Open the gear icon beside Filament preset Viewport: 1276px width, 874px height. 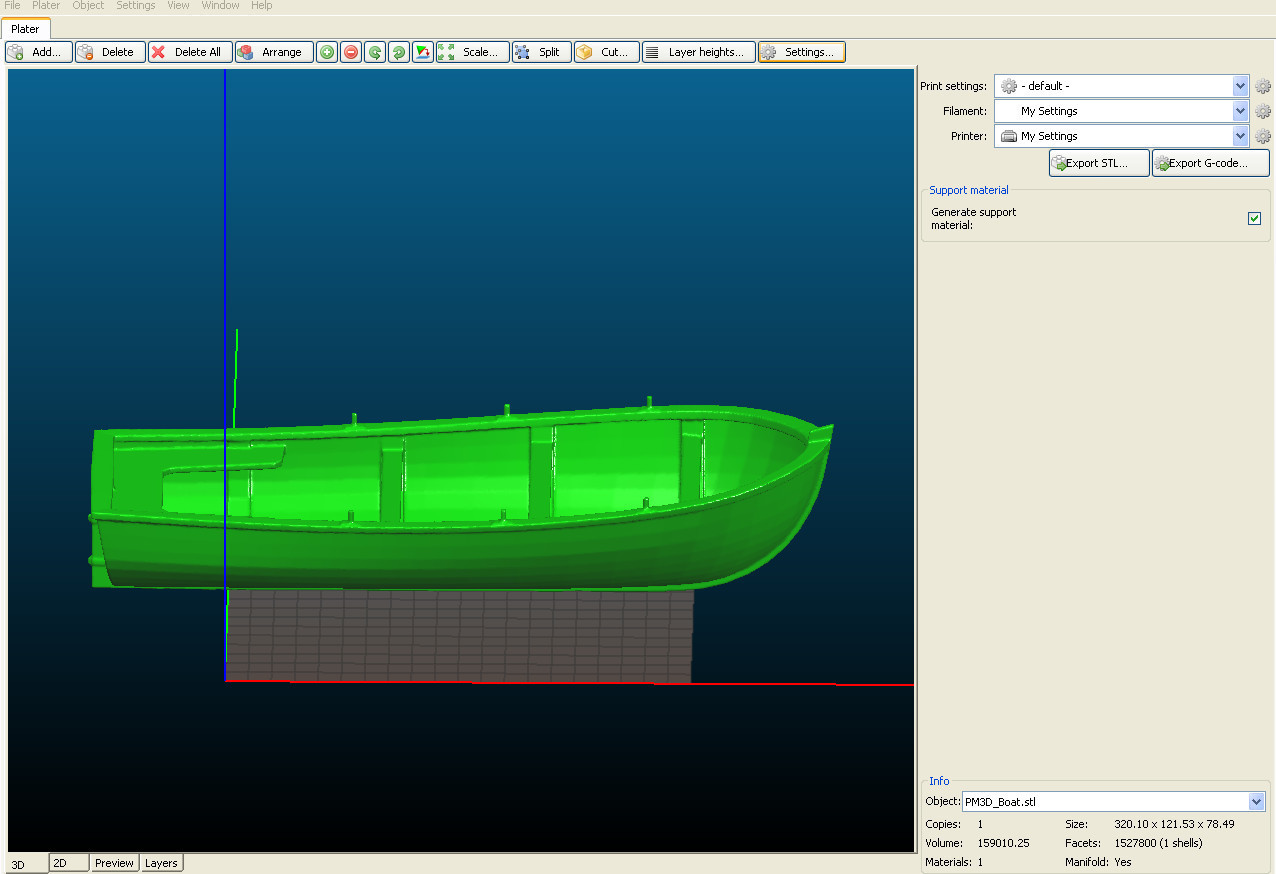1263,111
